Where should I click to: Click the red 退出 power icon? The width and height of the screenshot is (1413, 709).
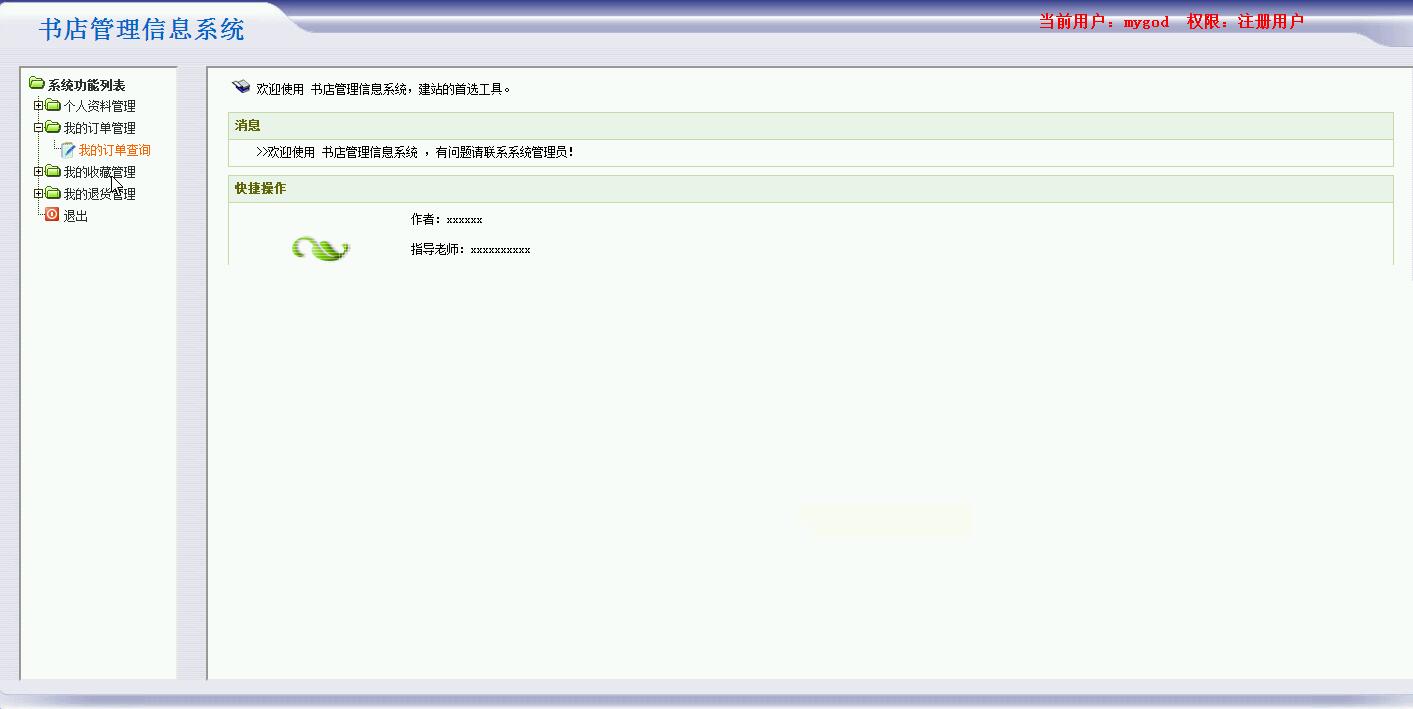point(52,215)
